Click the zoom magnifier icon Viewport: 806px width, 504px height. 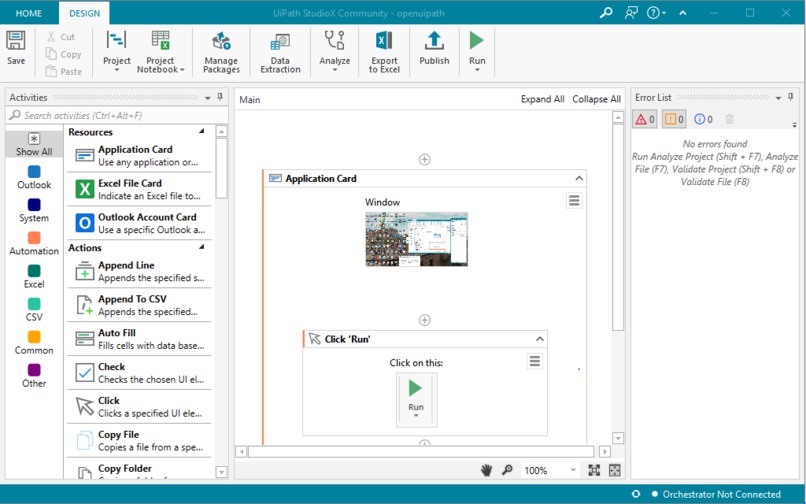click(x=507, y=470)
